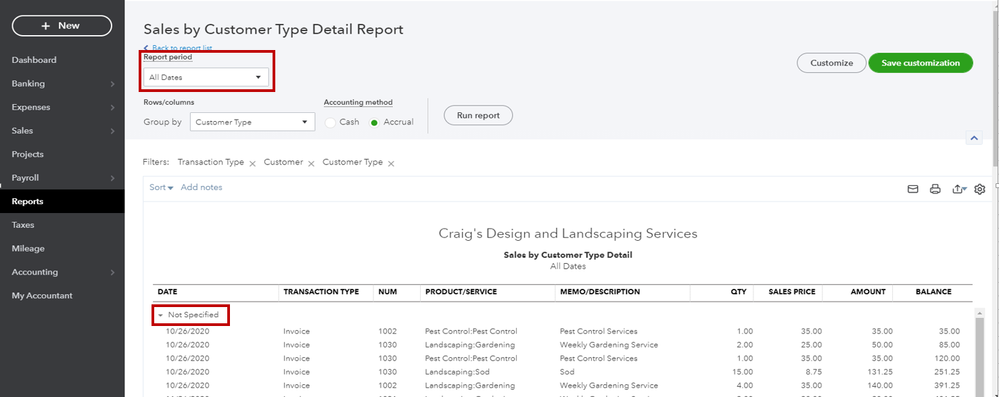Image resolution: width=999 pixels, height=397 pixels.
Task: Click the DATE column header
Action: point(168,292)
